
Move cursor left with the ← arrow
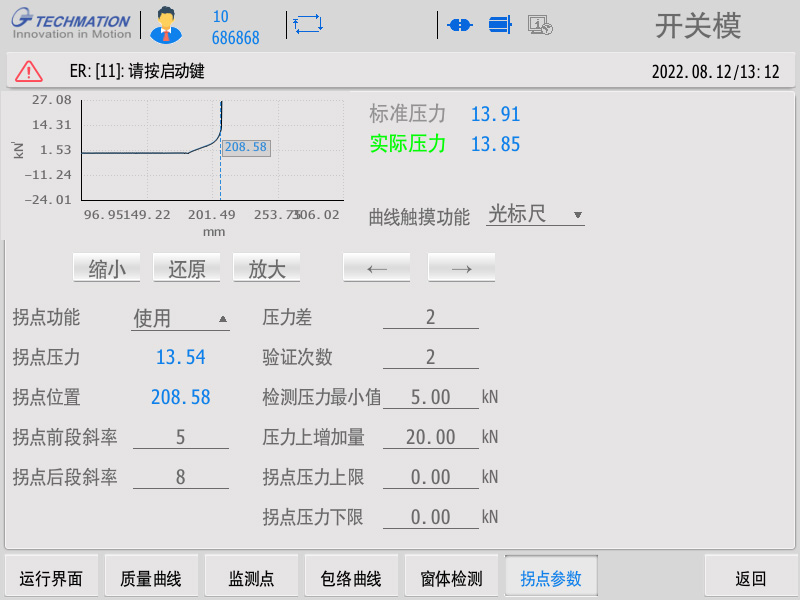[376, 268]
